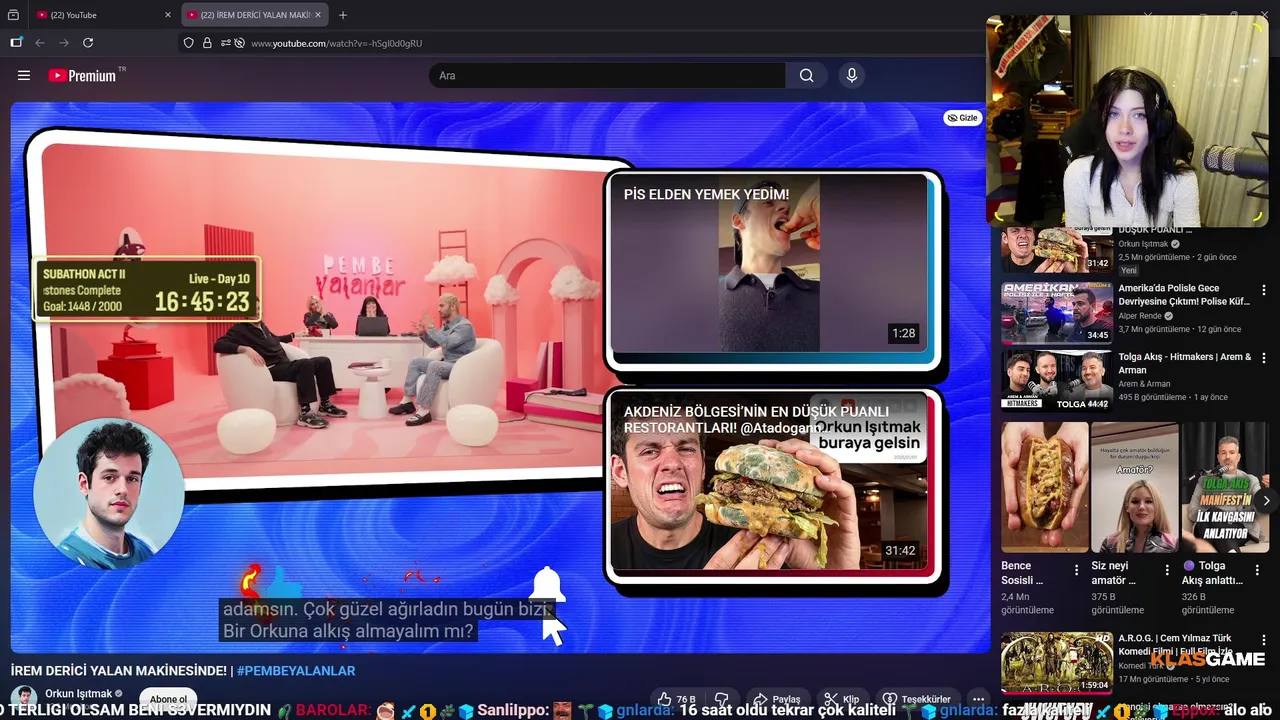Viewport: 1280px width, 720px height.
Task: Go back using the browser back arrow
Action: pyautogui.click(x=40, y=43)
